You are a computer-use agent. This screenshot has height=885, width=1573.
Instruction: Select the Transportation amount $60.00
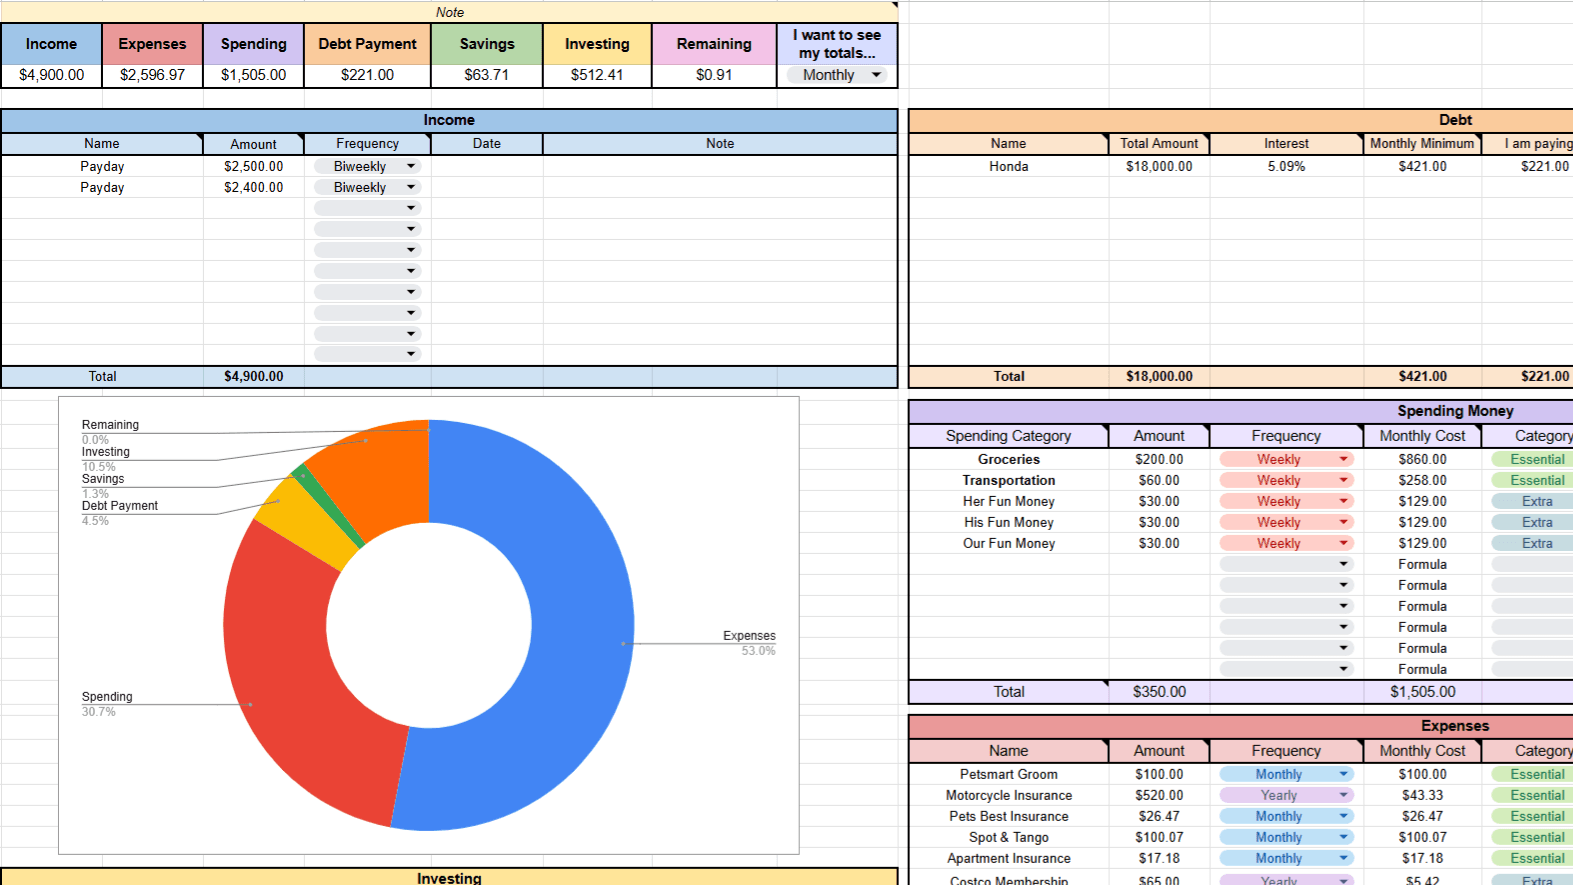(x=1159, y=481)
